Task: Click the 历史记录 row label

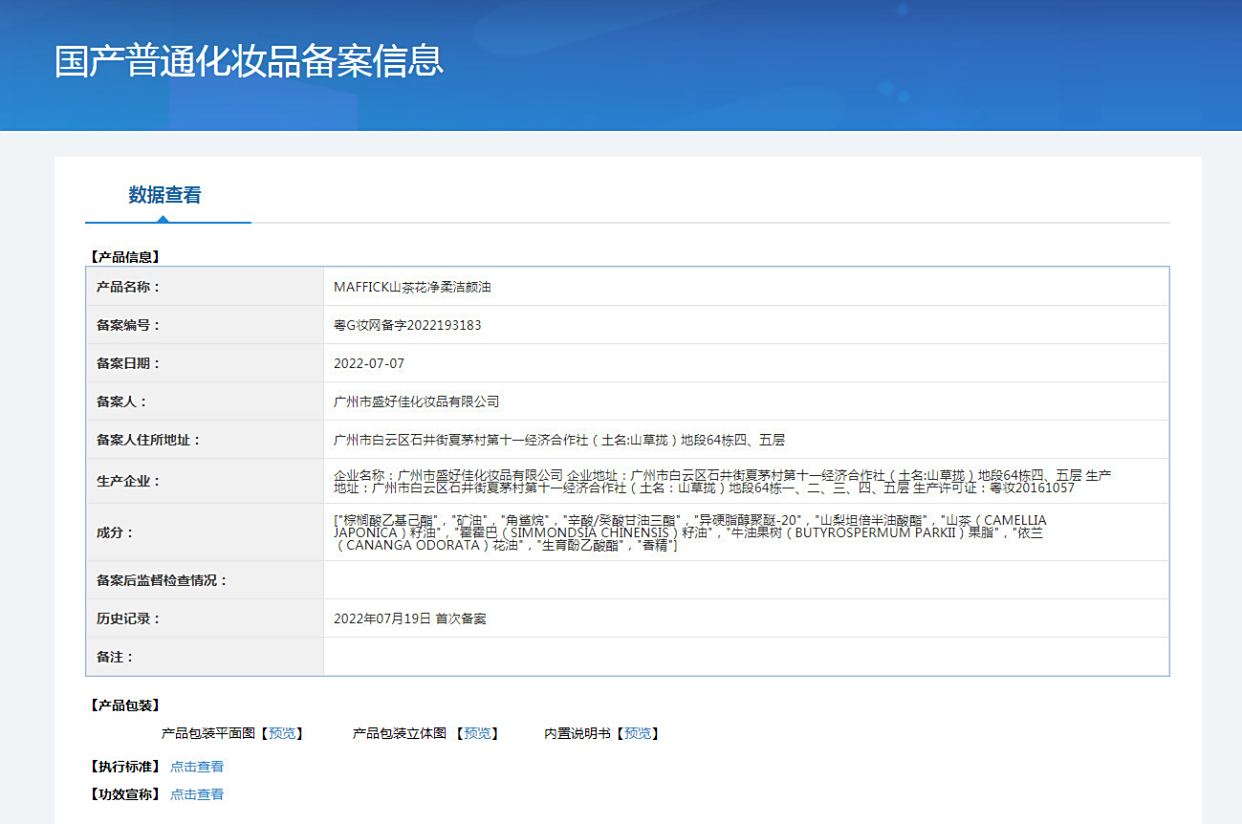Action: coord(128,619)
